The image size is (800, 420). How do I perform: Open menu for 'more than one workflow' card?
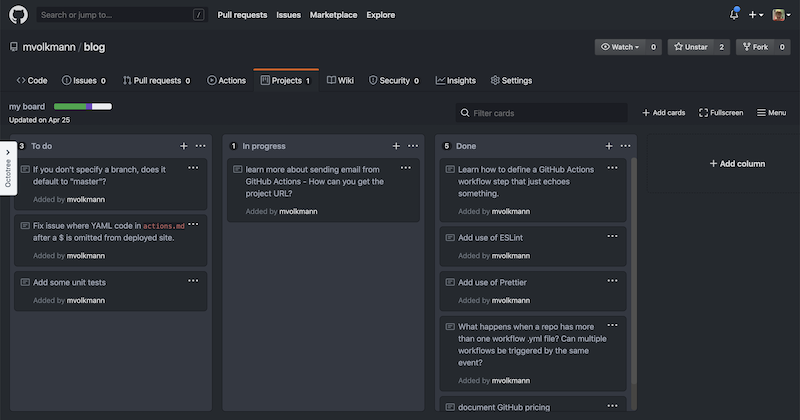pos(612,325)
